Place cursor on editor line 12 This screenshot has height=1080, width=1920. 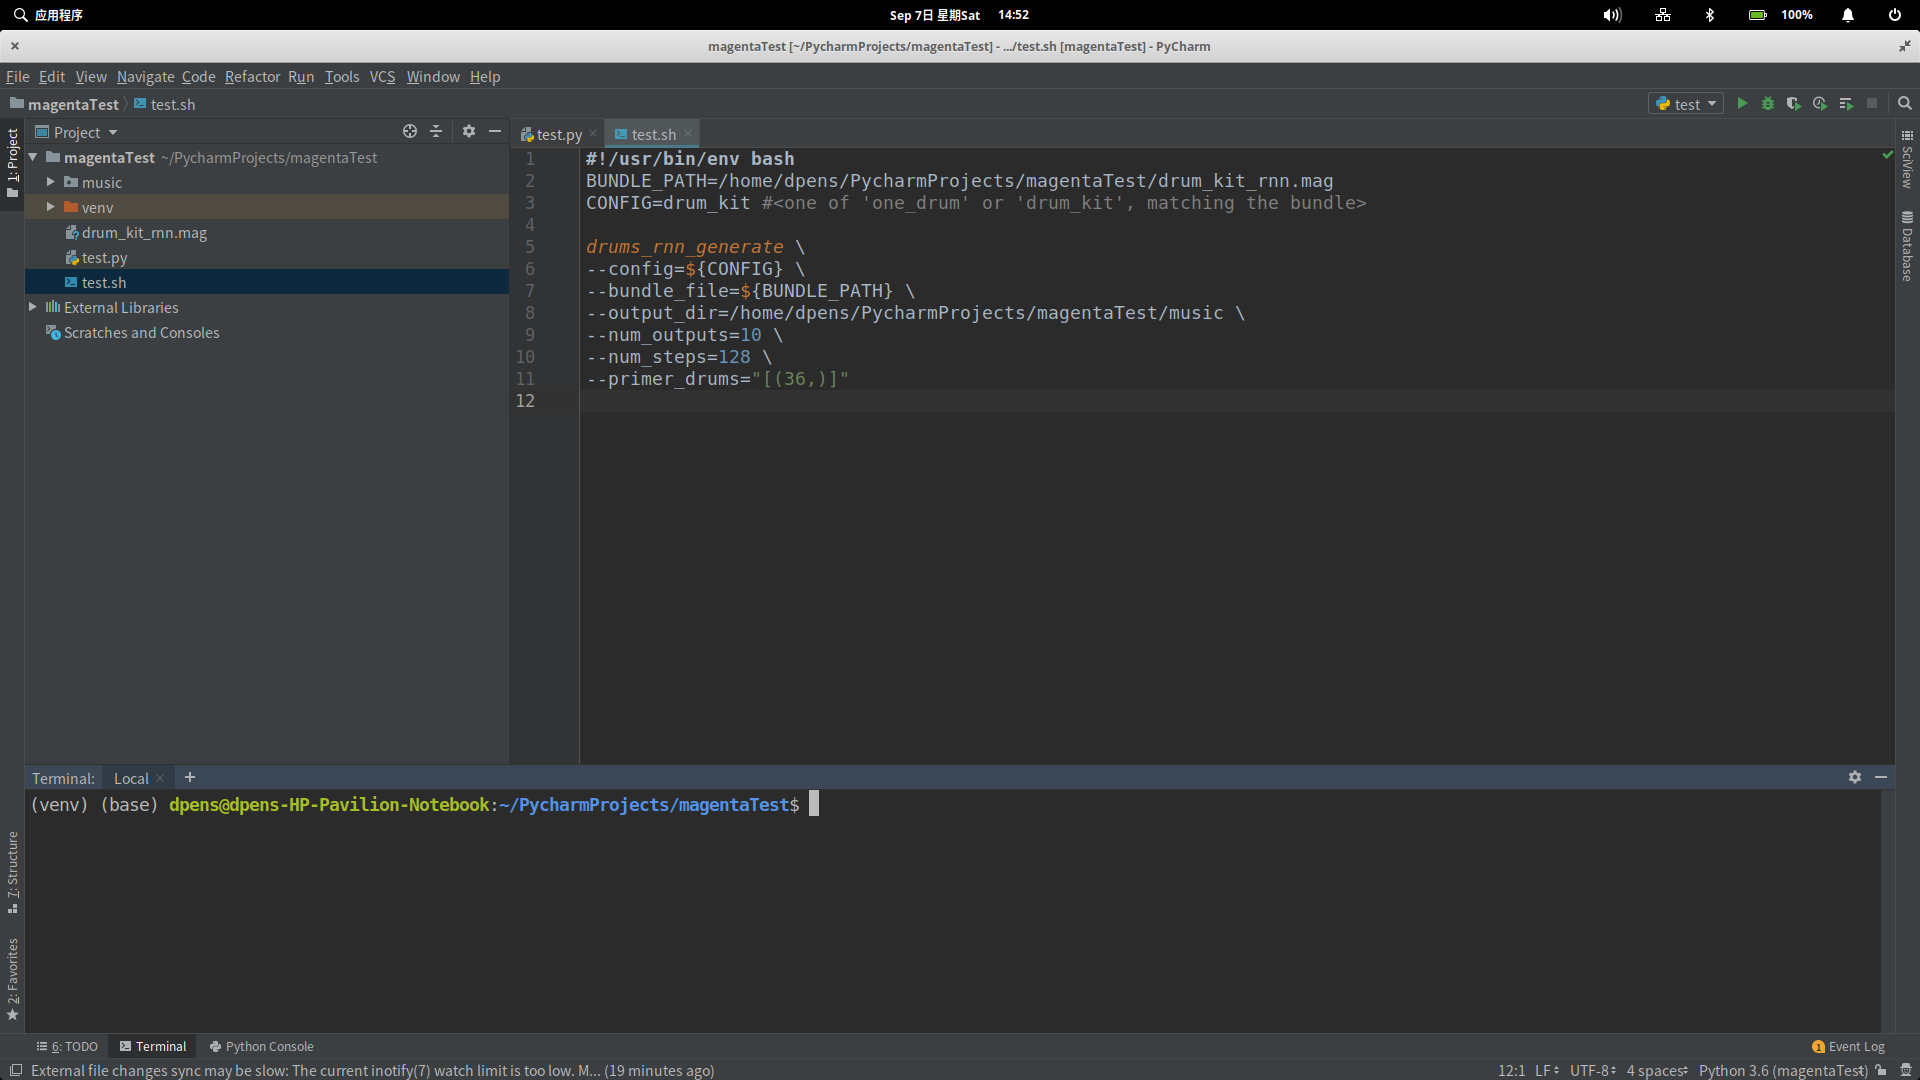tap(1236, 401)
